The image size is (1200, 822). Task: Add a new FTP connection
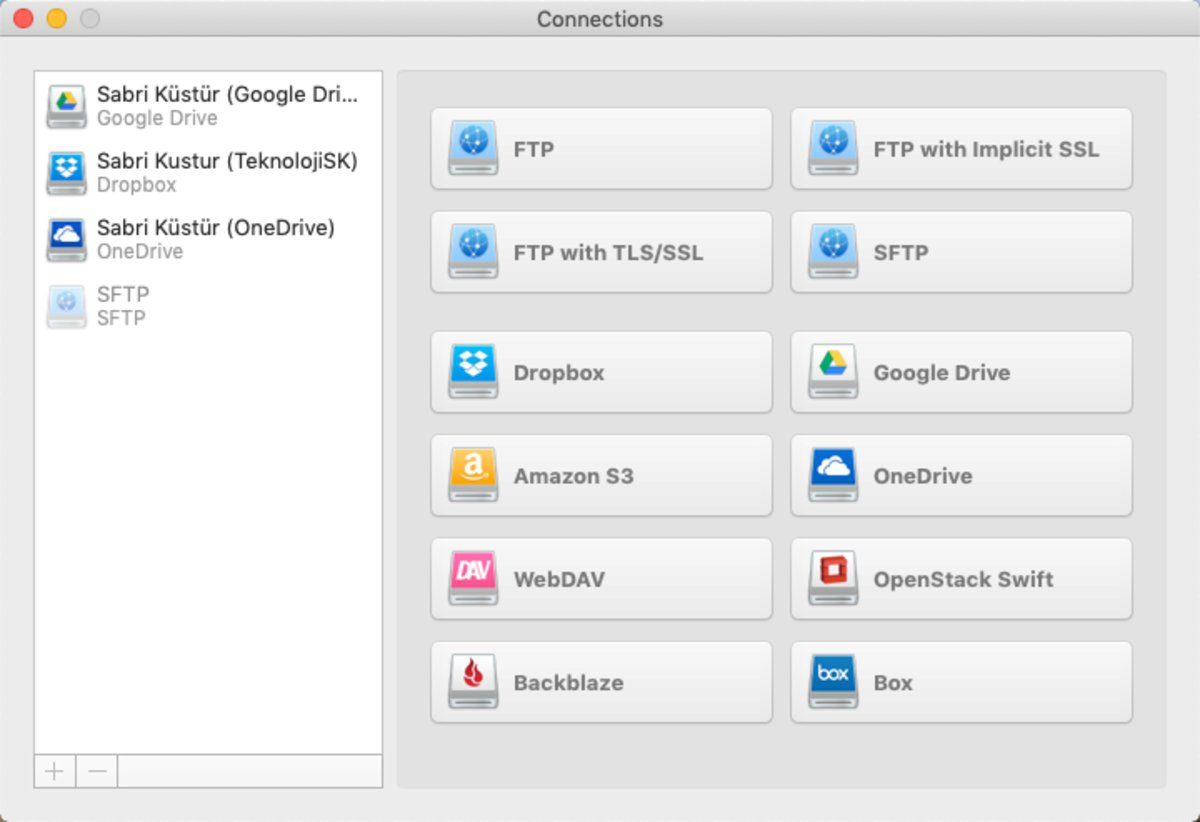pyautogui.click(x=601, y=149)
